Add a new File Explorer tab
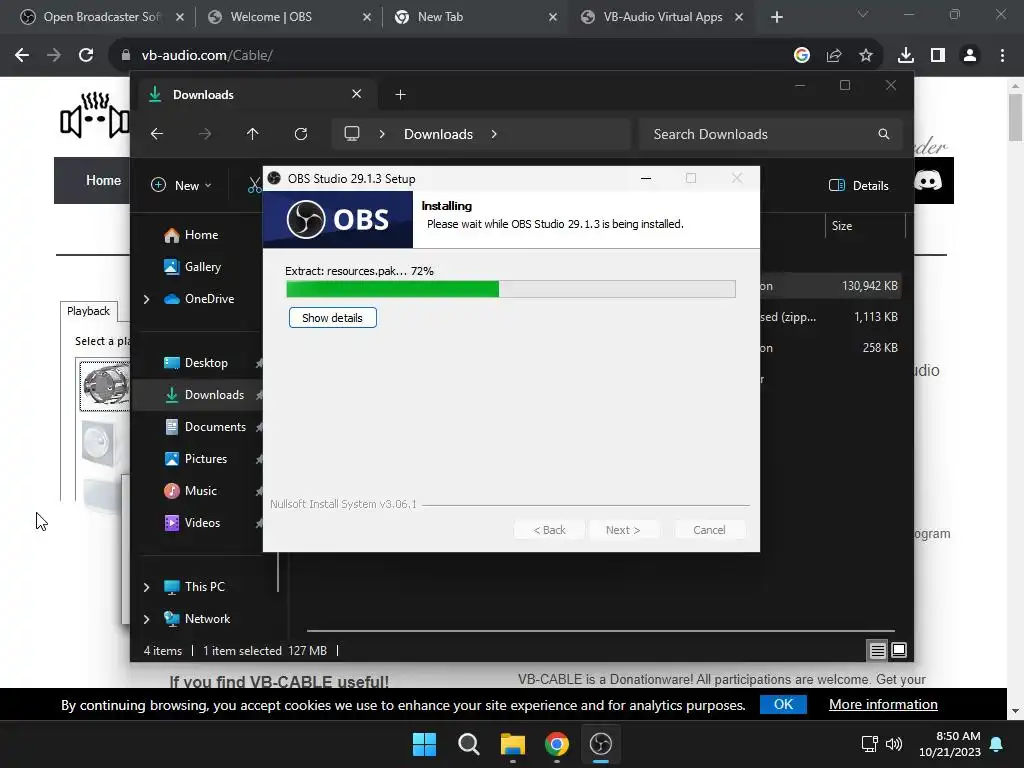Image resolution: width=1024 pixels, height=768 pixels. [400, 95]
